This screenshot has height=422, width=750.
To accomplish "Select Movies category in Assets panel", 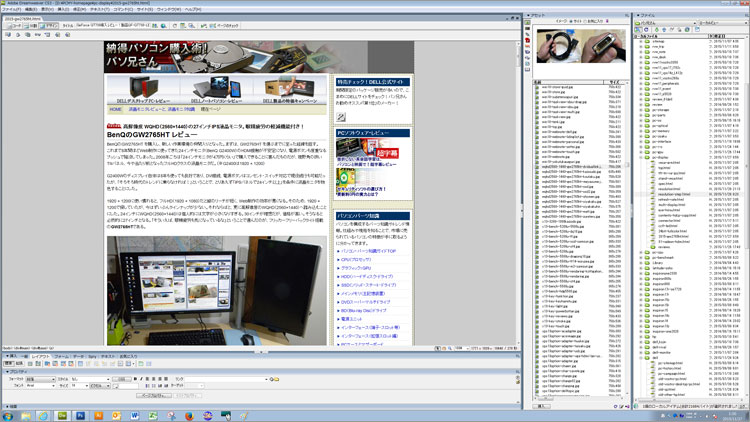I will 528,52.
